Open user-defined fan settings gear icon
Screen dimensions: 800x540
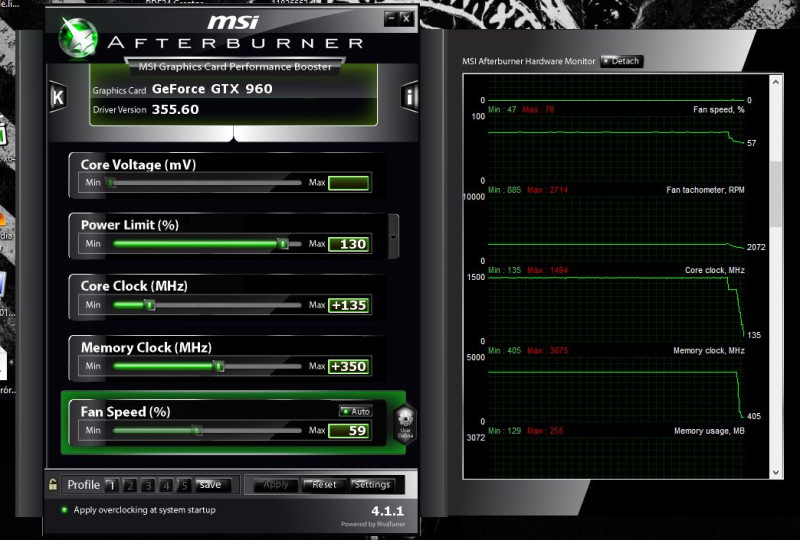(x=406, y=423)
